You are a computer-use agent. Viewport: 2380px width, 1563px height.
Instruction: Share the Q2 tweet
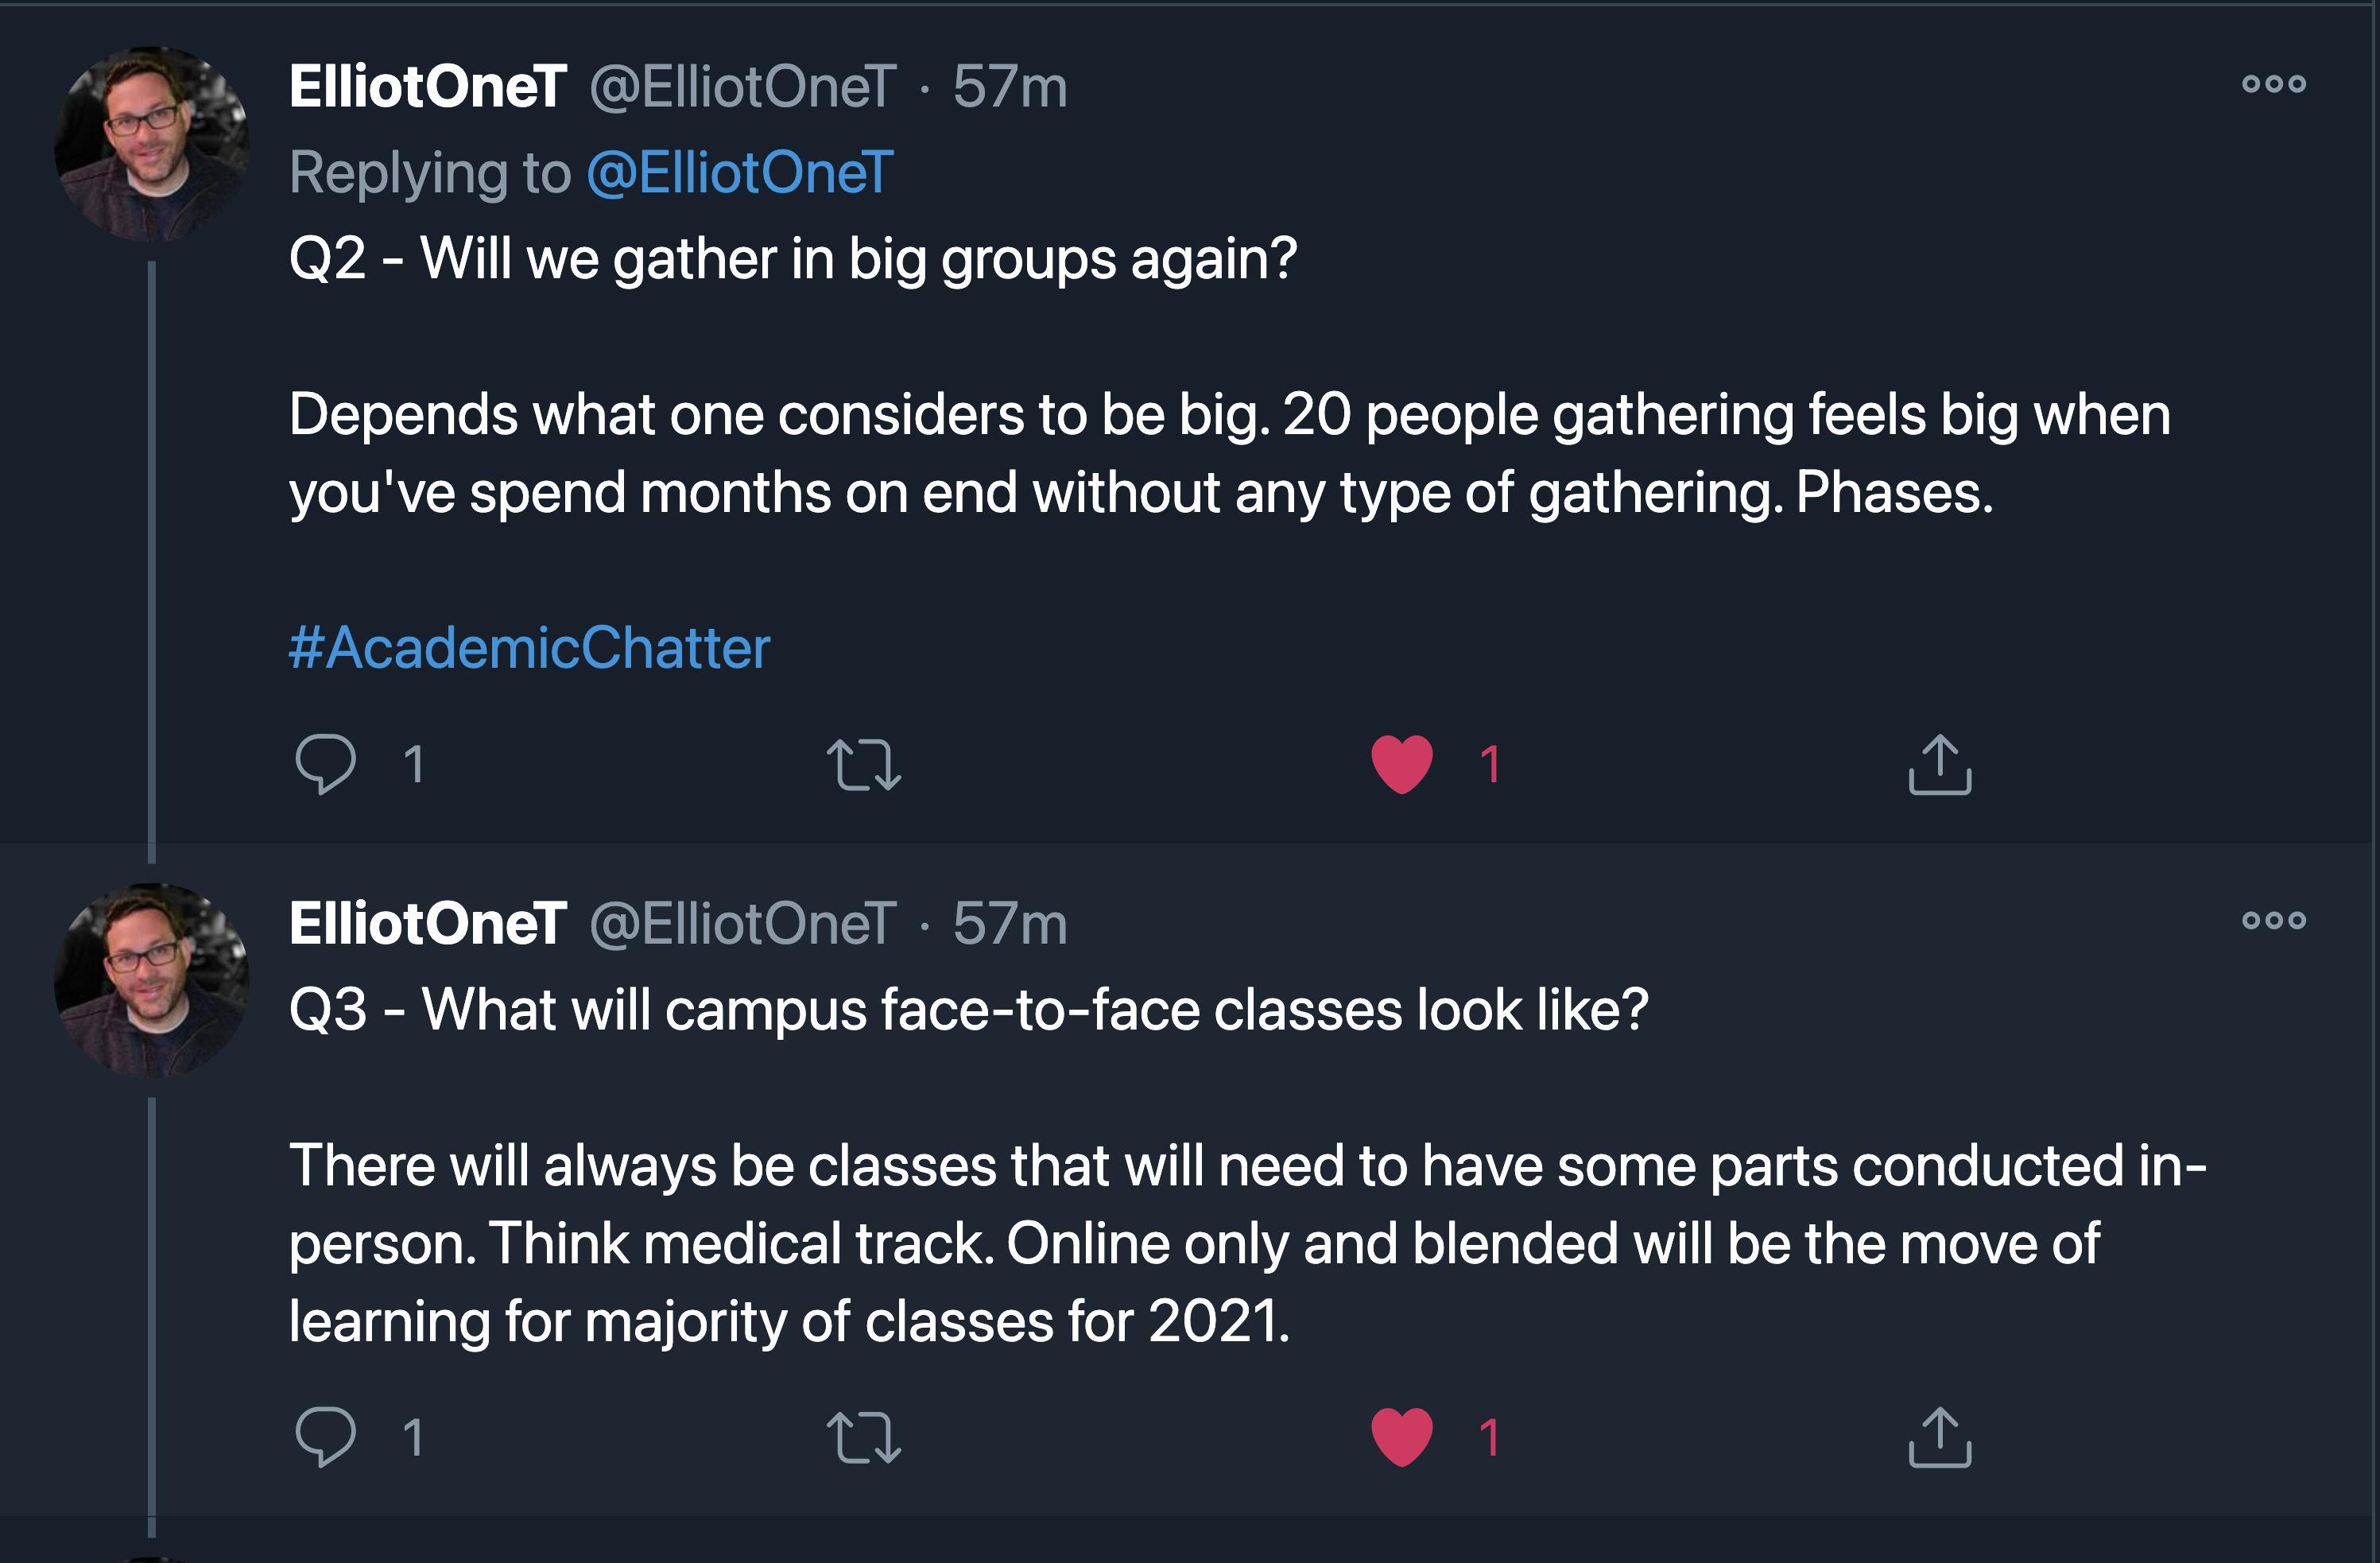(1940, 765)
